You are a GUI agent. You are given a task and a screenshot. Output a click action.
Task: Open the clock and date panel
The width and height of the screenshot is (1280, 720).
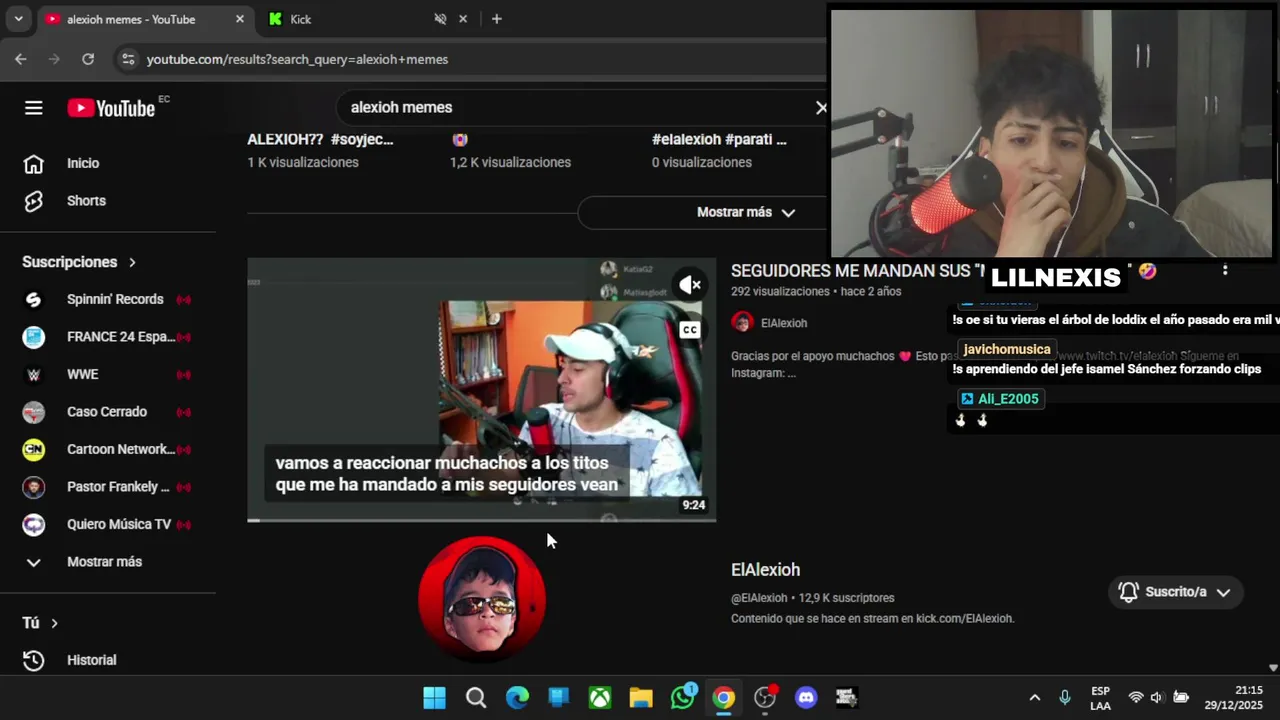click(1234, 698)
